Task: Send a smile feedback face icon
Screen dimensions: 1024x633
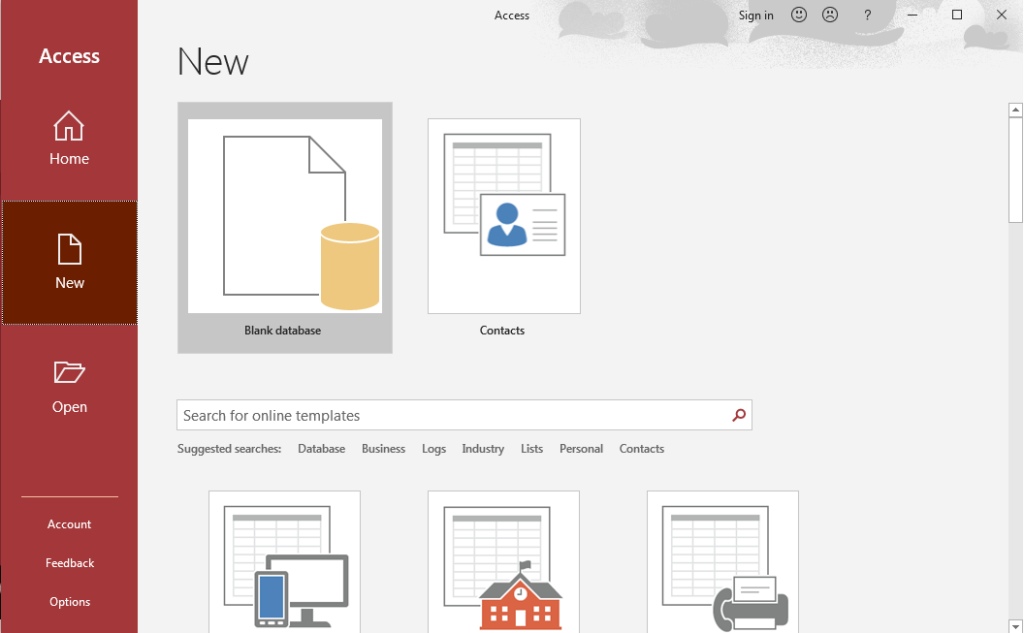Action: click(799, 15)
